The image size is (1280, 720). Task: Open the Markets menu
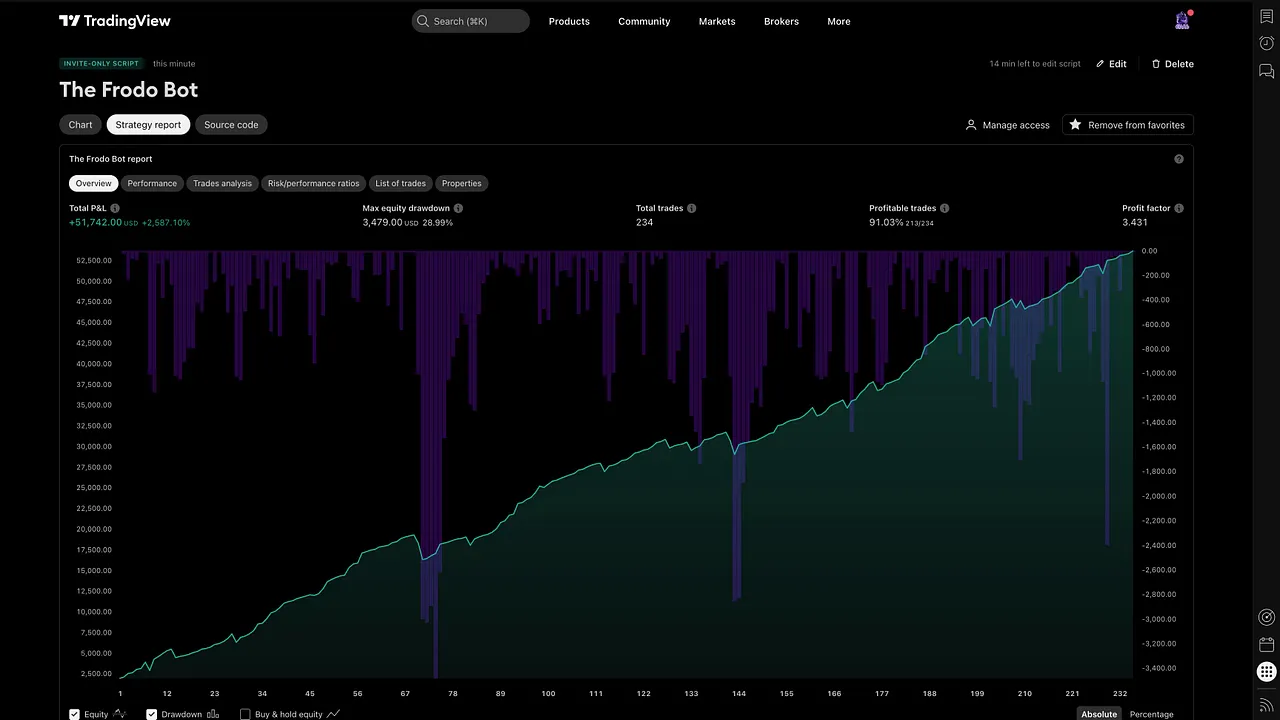pyautogui.click(x=717, y=21)
